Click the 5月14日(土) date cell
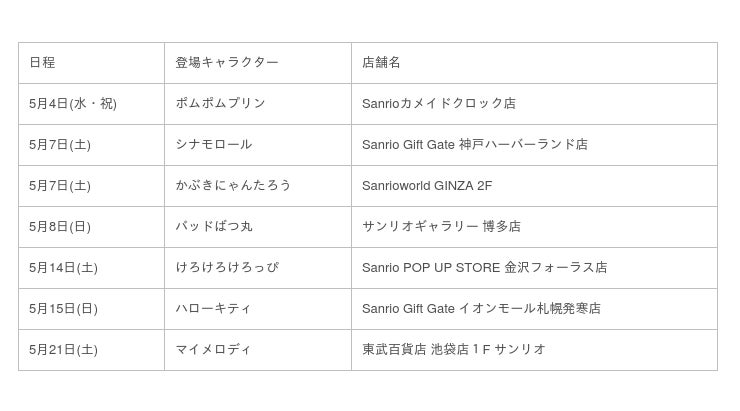Viewport: 740px width, 411px height. pos(63,267)
